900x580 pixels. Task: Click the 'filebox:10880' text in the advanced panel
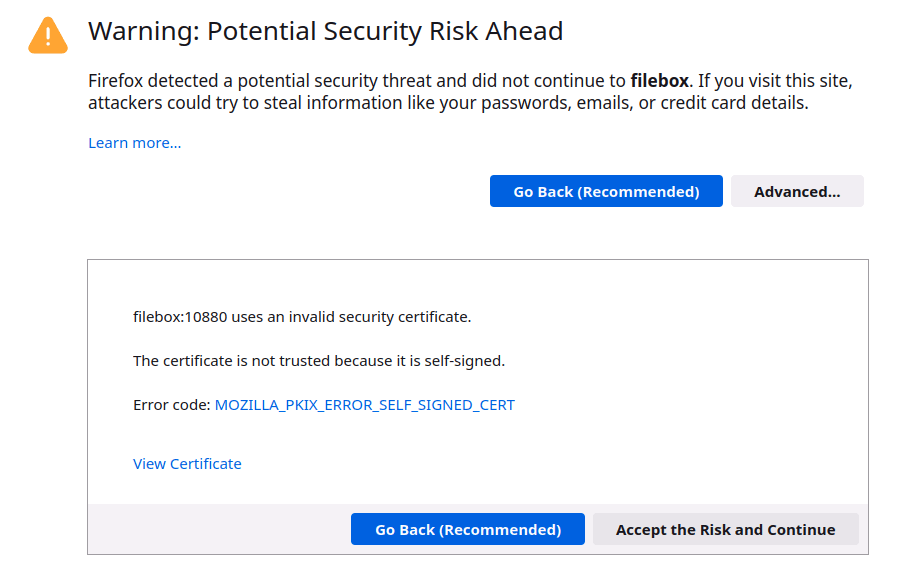point(180,317)
